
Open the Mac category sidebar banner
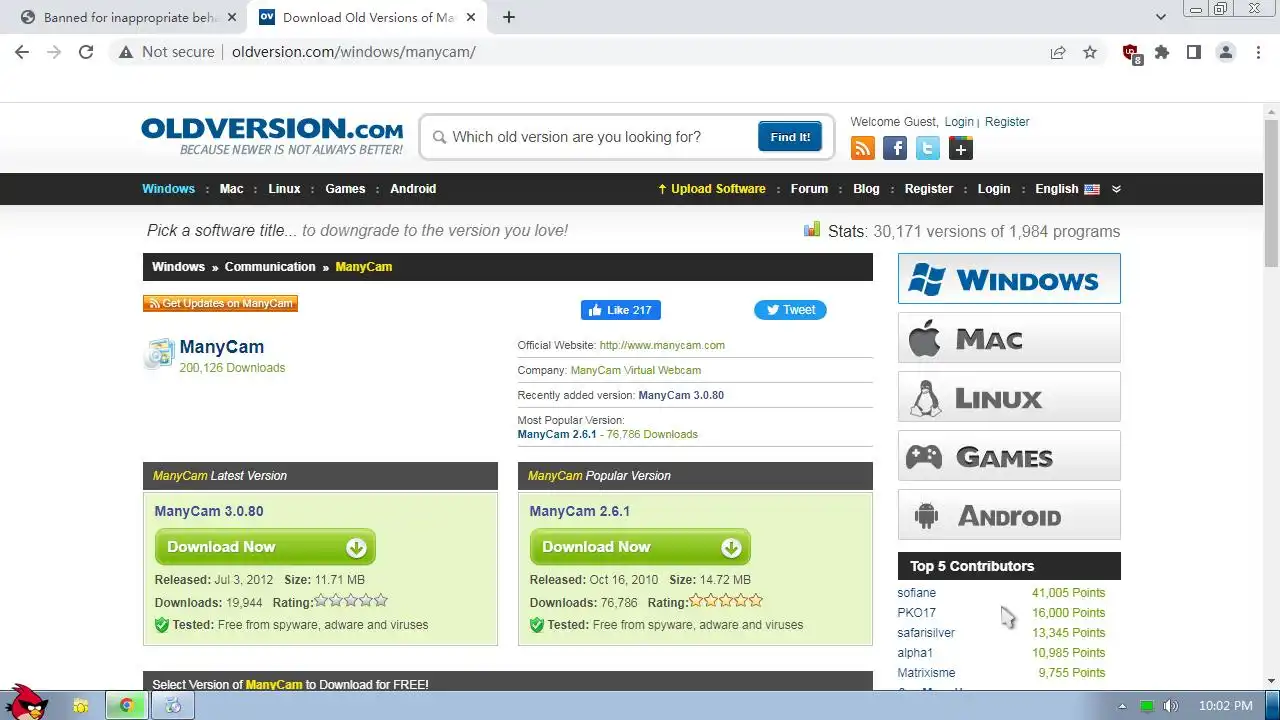tap(1009, 338)
